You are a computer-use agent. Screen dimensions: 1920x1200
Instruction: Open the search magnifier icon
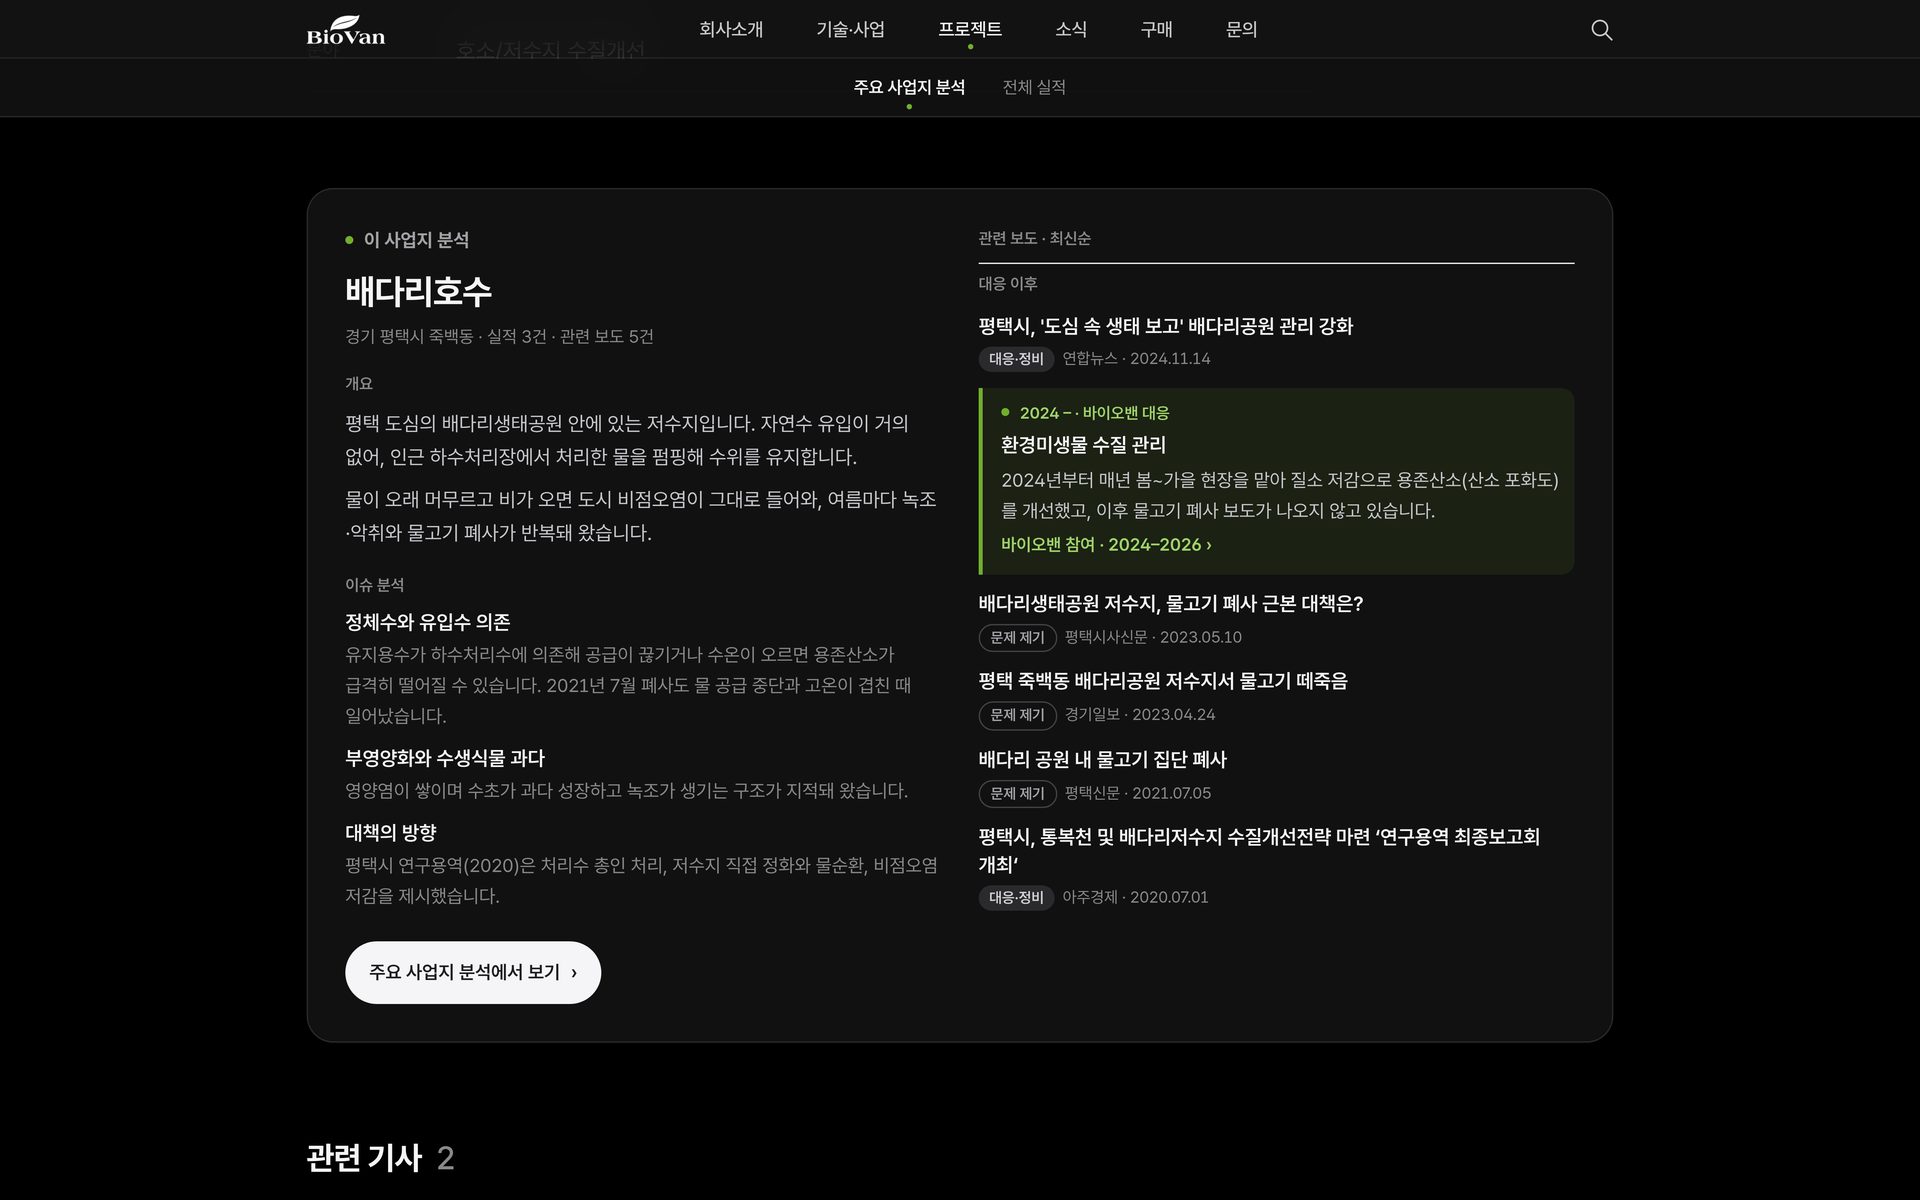coord(1601,30)
